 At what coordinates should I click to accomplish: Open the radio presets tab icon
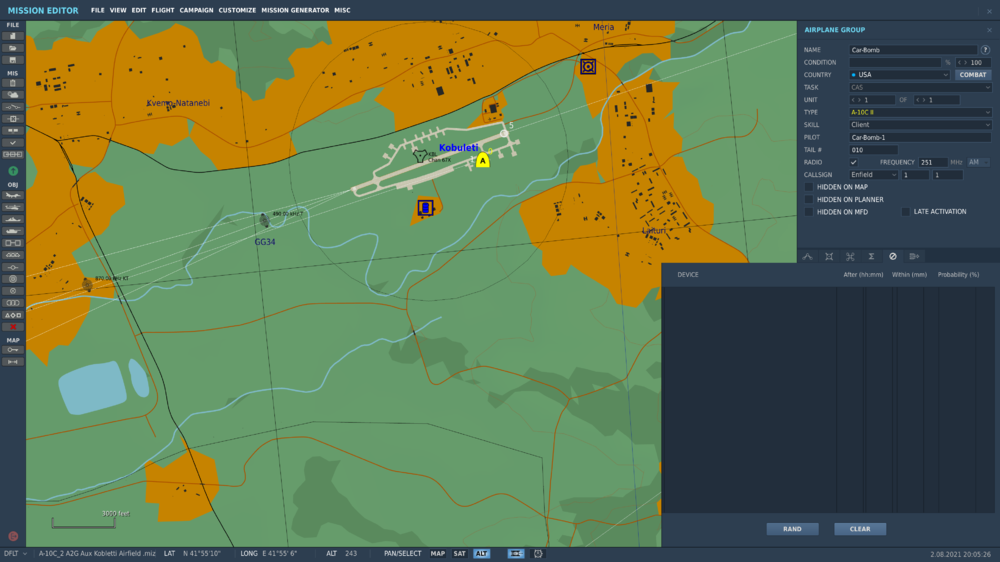coord(914,256)
